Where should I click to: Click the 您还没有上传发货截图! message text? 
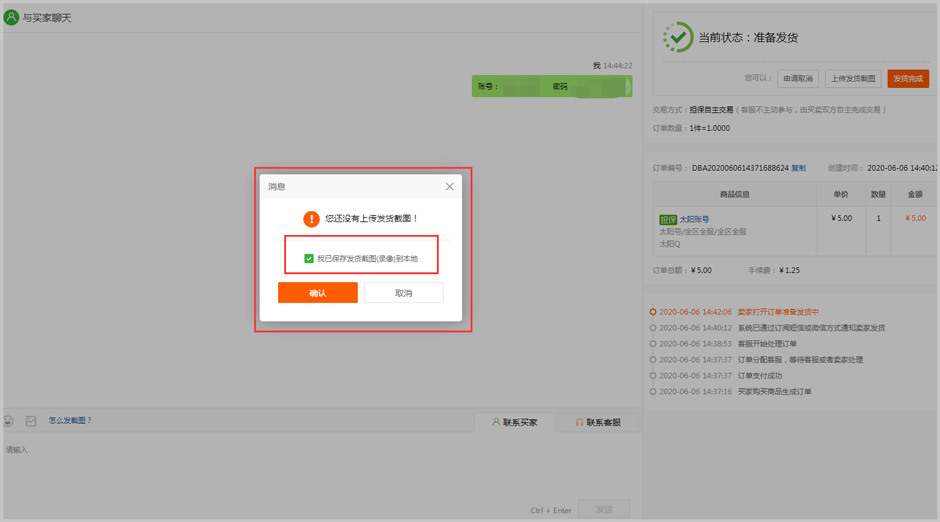click(371, 218)
